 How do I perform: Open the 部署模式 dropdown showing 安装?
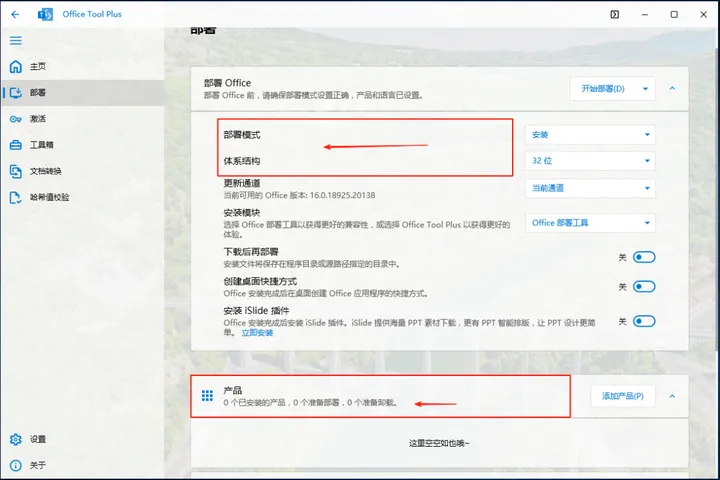coord(590,135)
